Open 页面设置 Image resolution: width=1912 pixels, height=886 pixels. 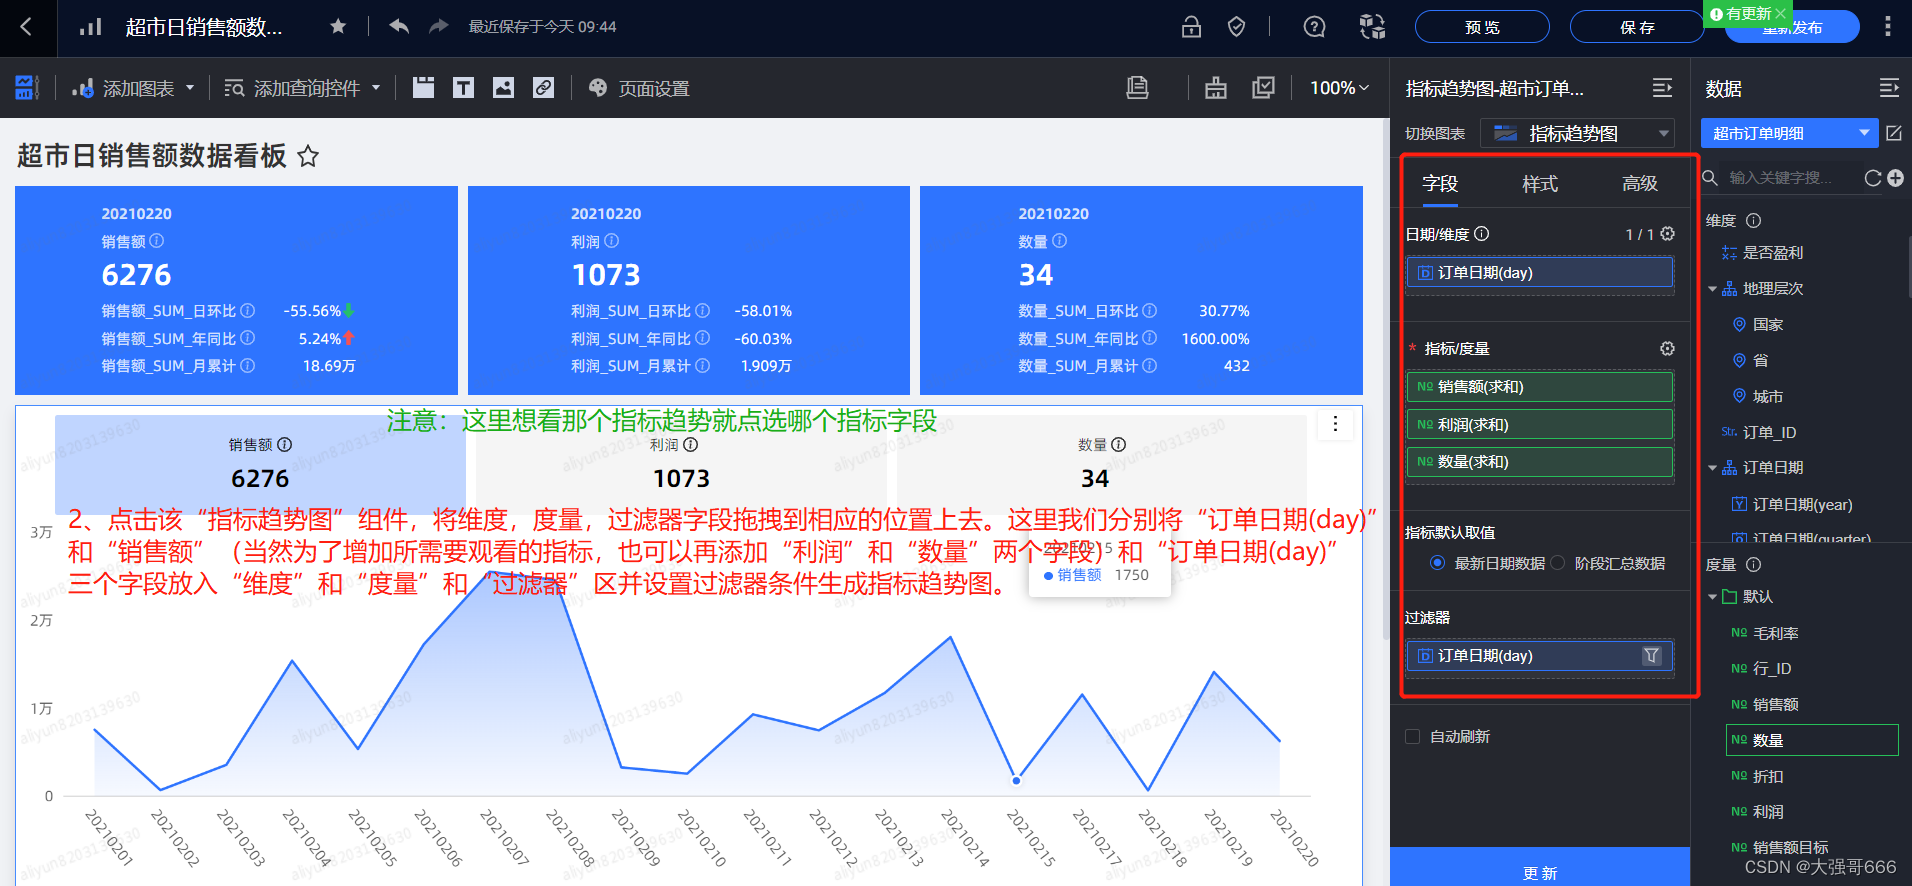coord(640,88)
